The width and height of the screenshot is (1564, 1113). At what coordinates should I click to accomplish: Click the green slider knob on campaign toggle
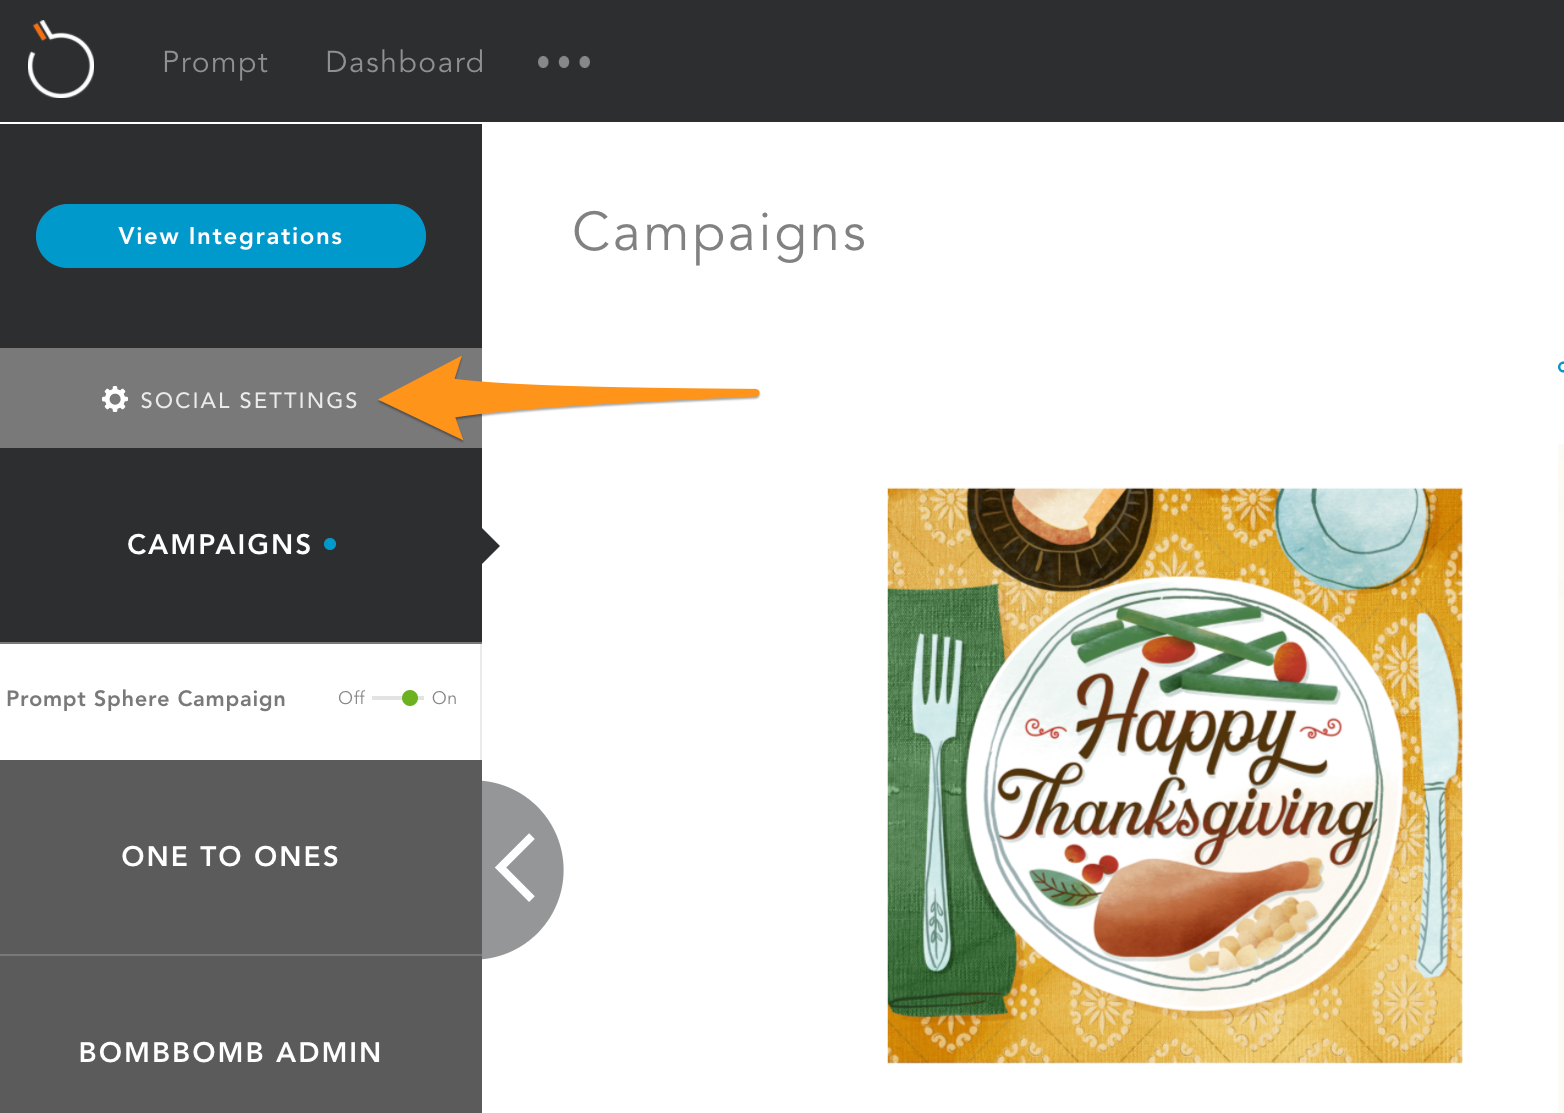click(x=410, y=698)
